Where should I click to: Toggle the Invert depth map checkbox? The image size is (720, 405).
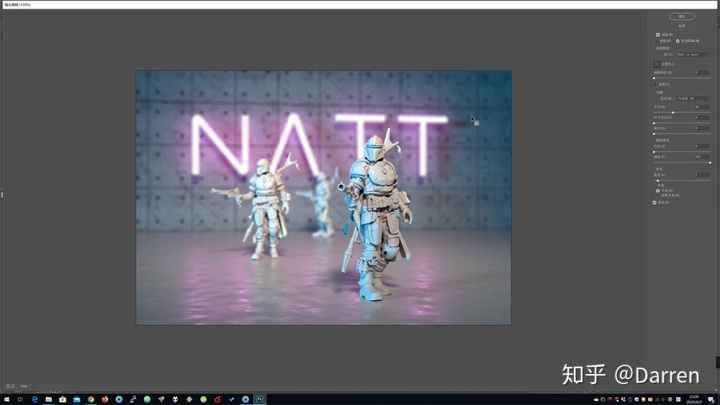[655, 84]
